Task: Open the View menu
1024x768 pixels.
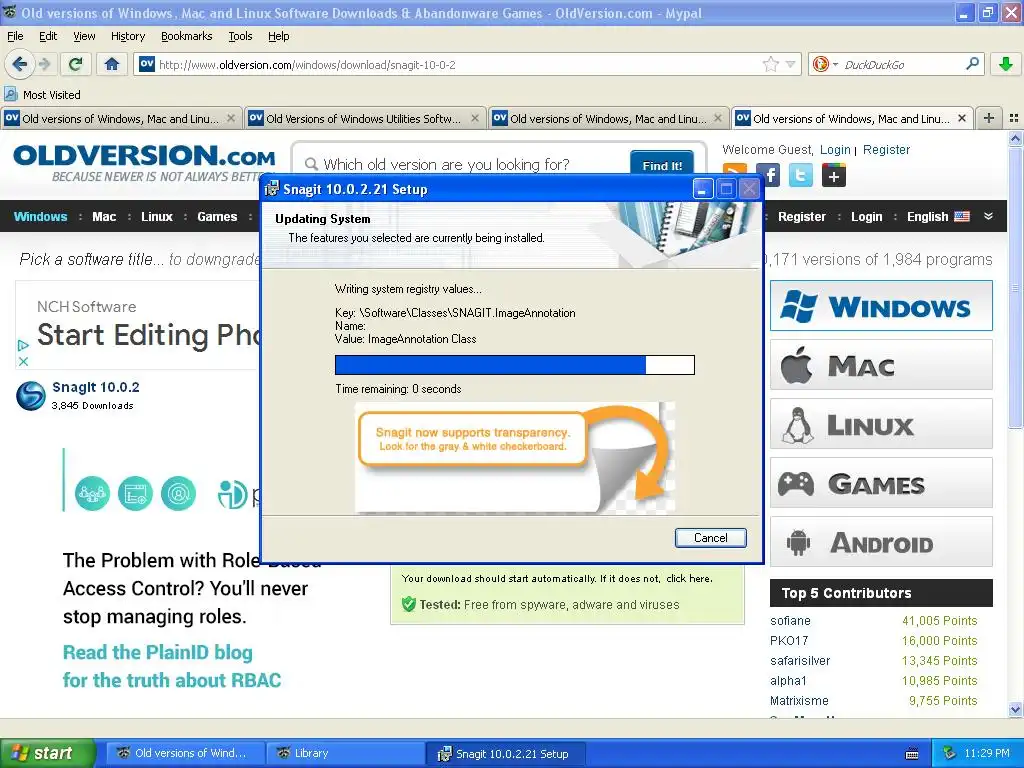Action: click(84, 36)
